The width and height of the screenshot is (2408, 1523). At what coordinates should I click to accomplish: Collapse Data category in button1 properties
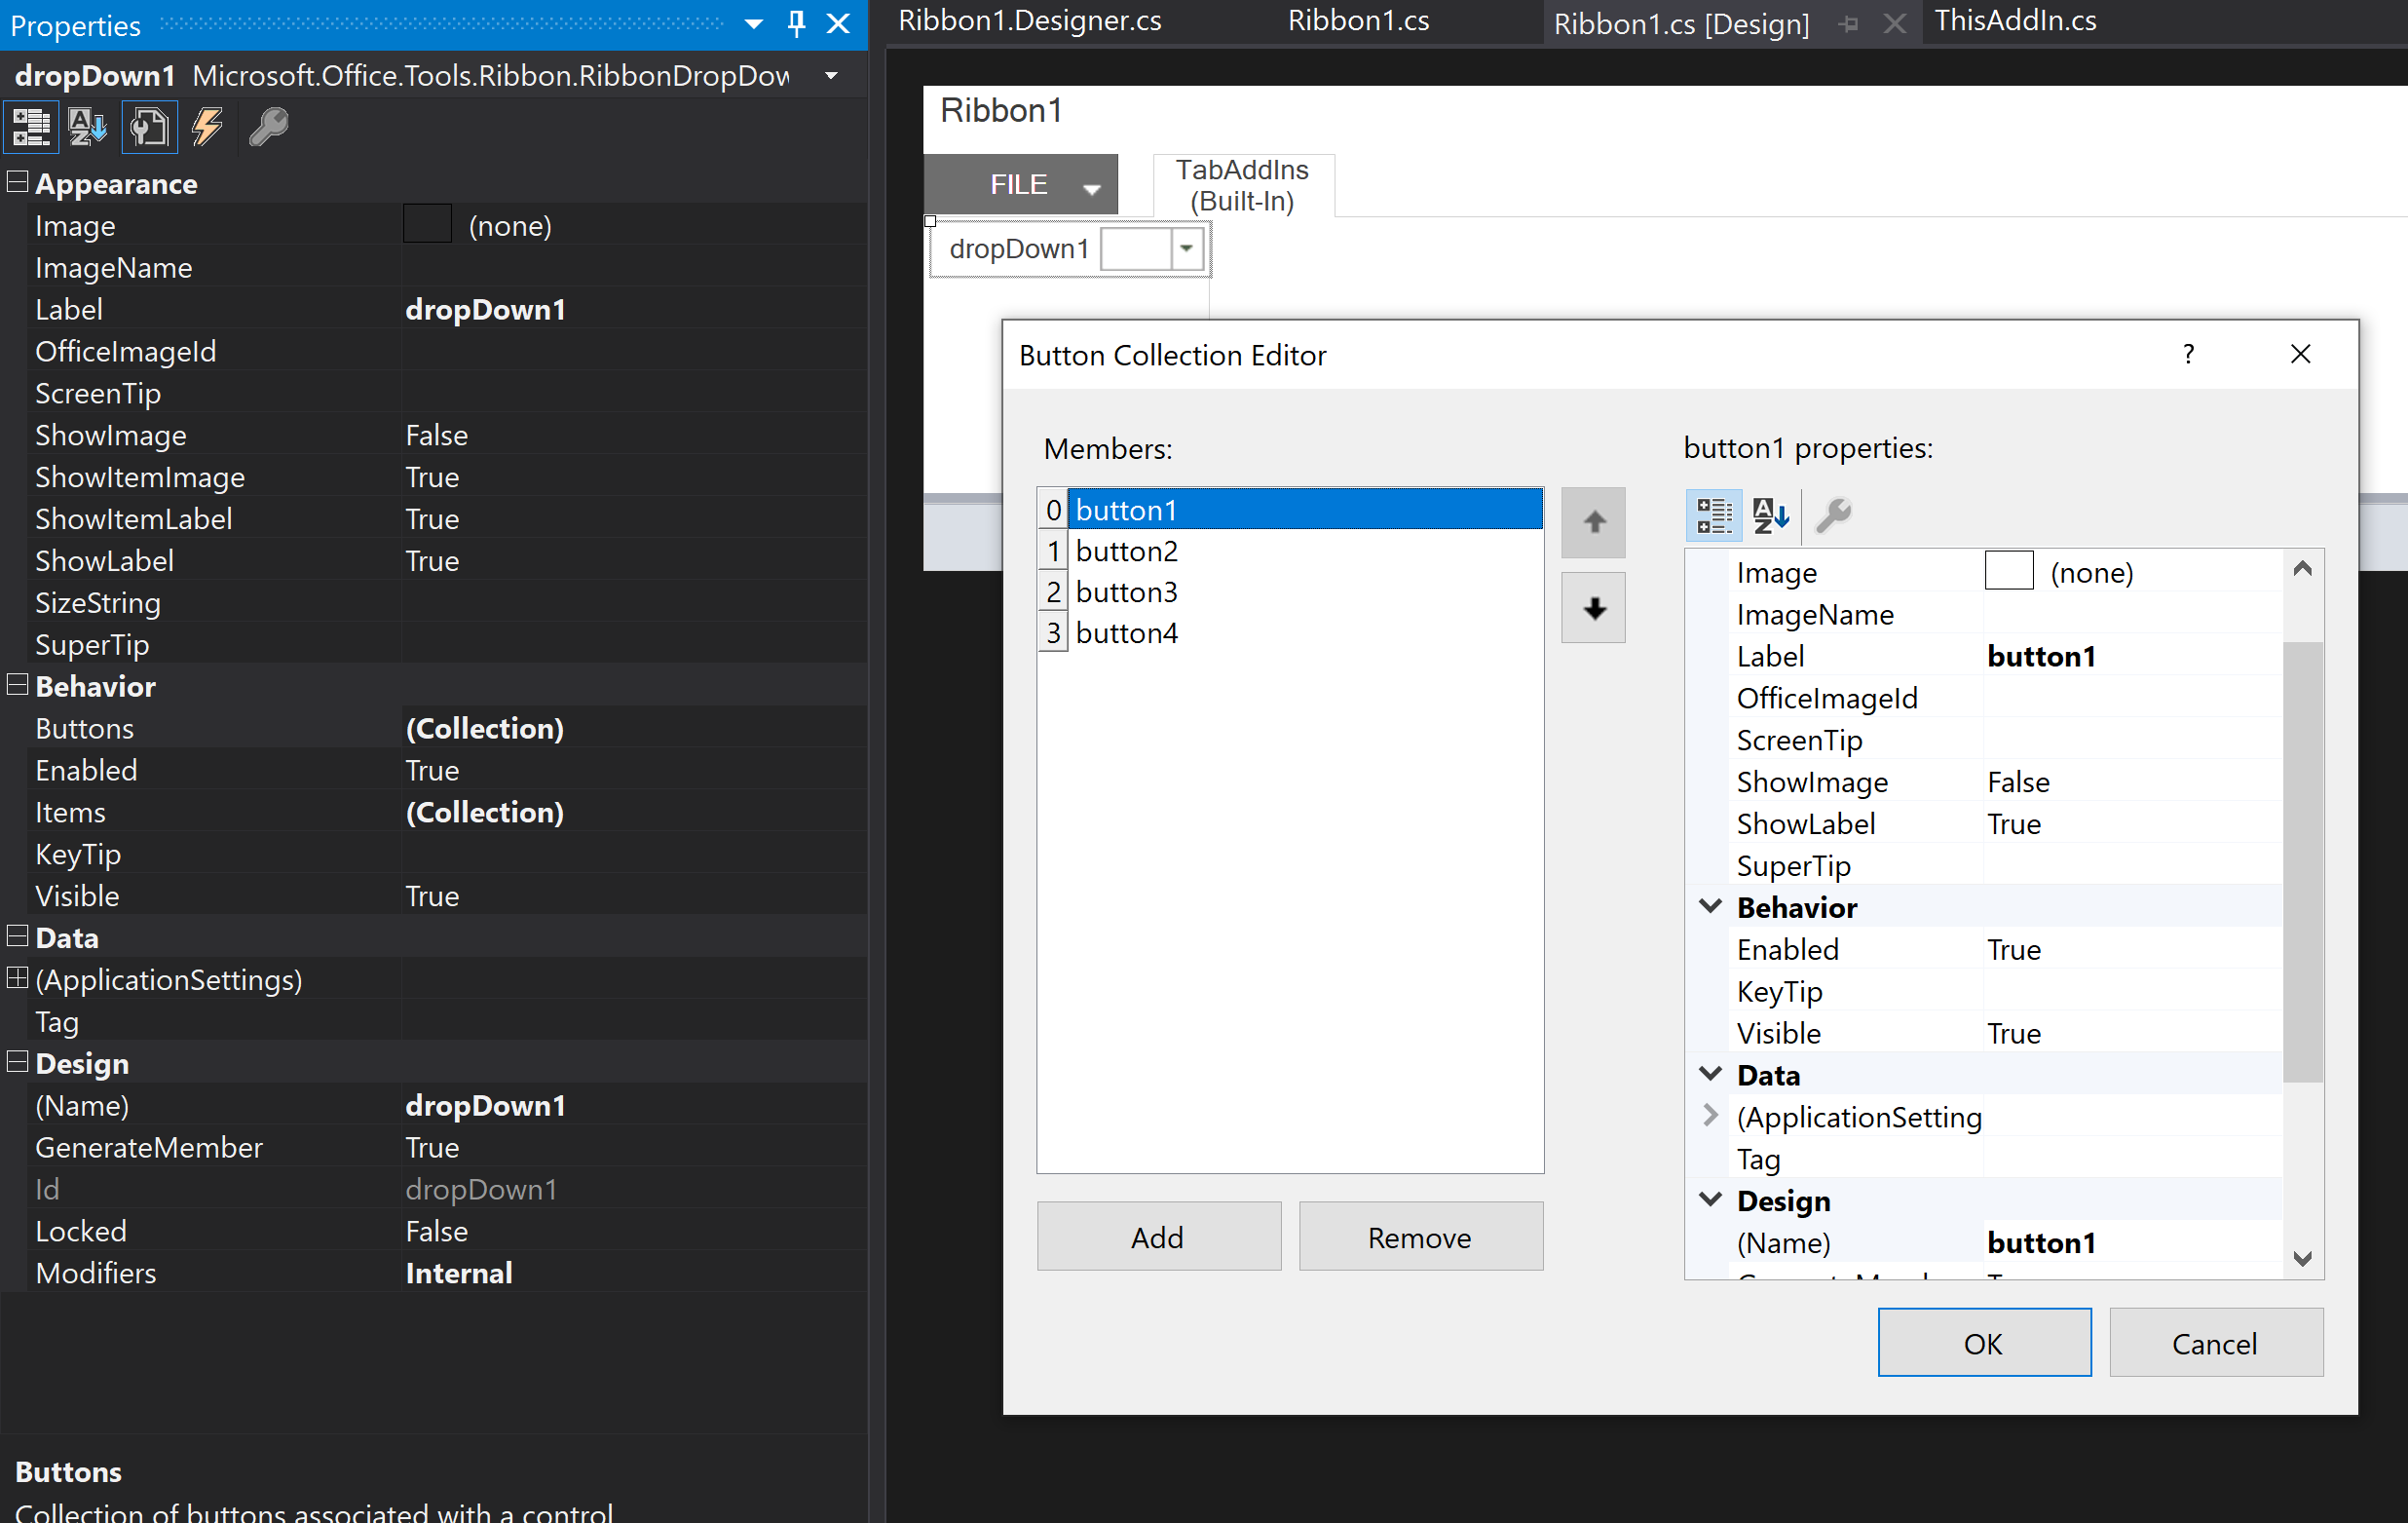(1711, 1073)
